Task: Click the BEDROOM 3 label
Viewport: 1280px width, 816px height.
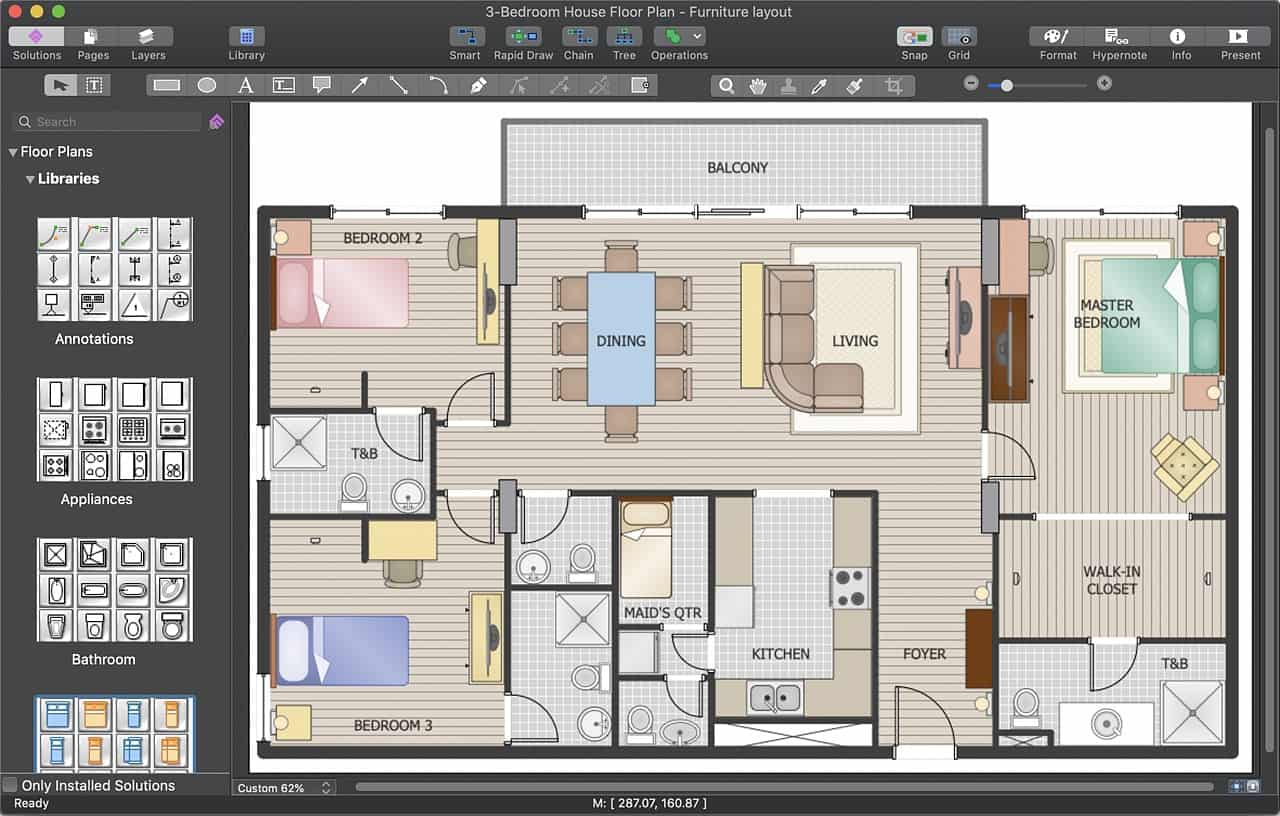Action: (393, 725)
